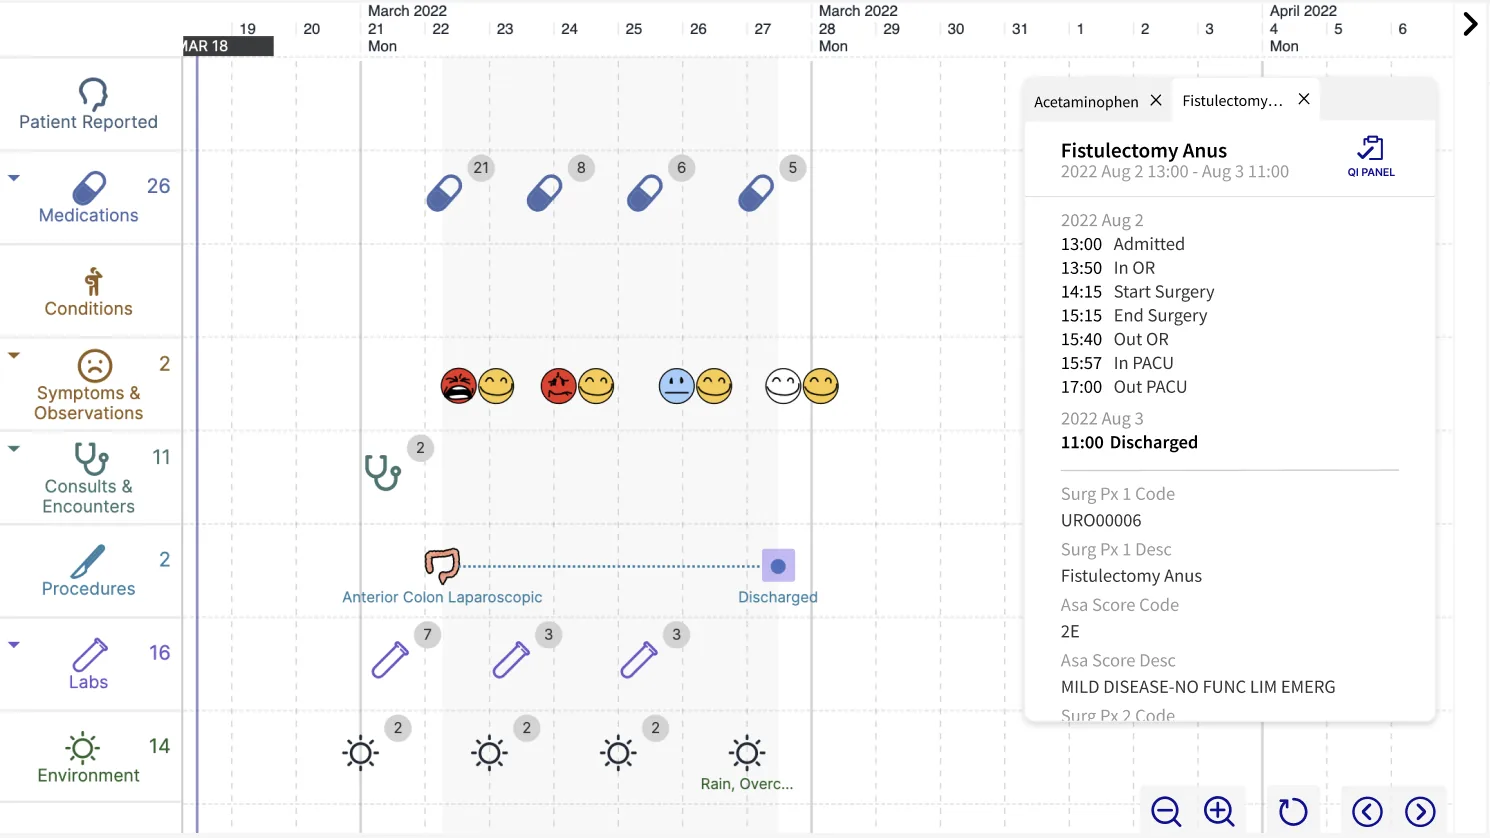
Task: Switch to the Fistulectomy tab
Action: pyautogui.click(x=1232, y=100)
